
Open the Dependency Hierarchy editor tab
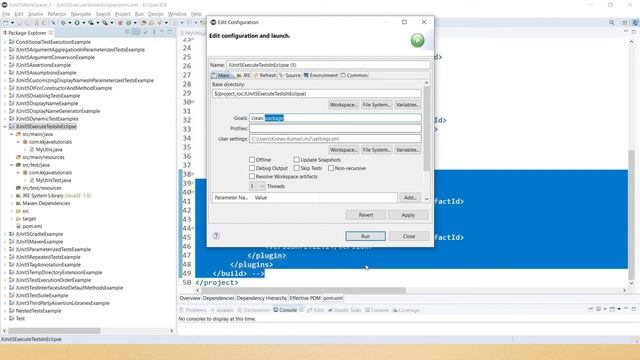262,298
